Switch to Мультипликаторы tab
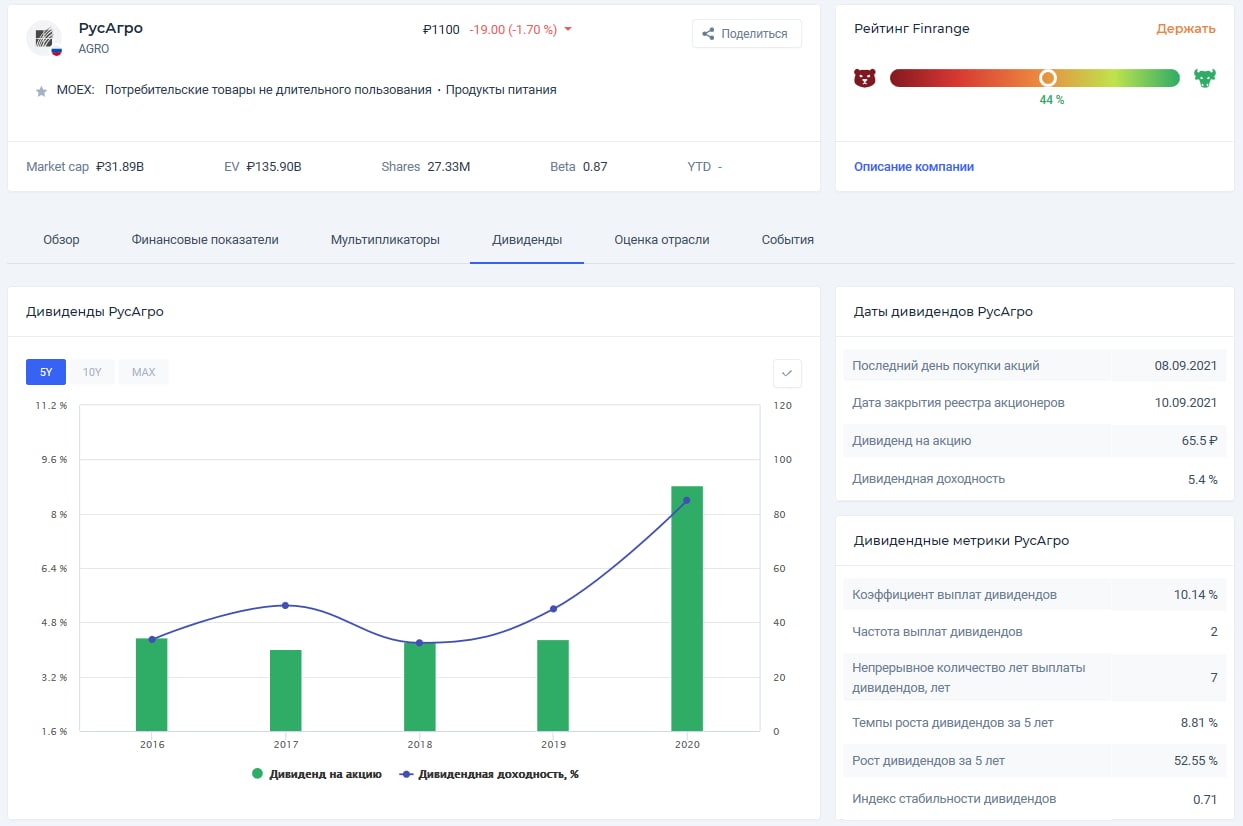The height and width of the screenshot is (826, 1243). (385, 240)
